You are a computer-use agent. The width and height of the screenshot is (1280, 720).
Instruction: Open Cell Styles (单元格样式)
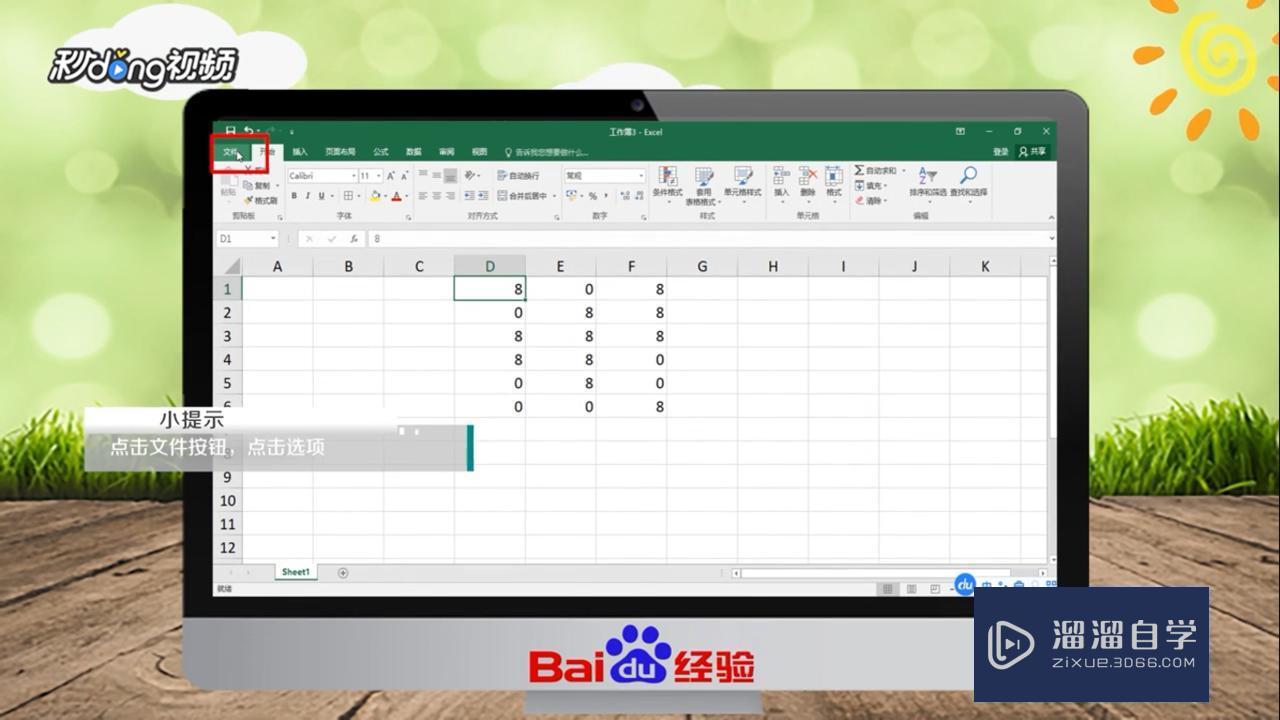coord(742,183)
